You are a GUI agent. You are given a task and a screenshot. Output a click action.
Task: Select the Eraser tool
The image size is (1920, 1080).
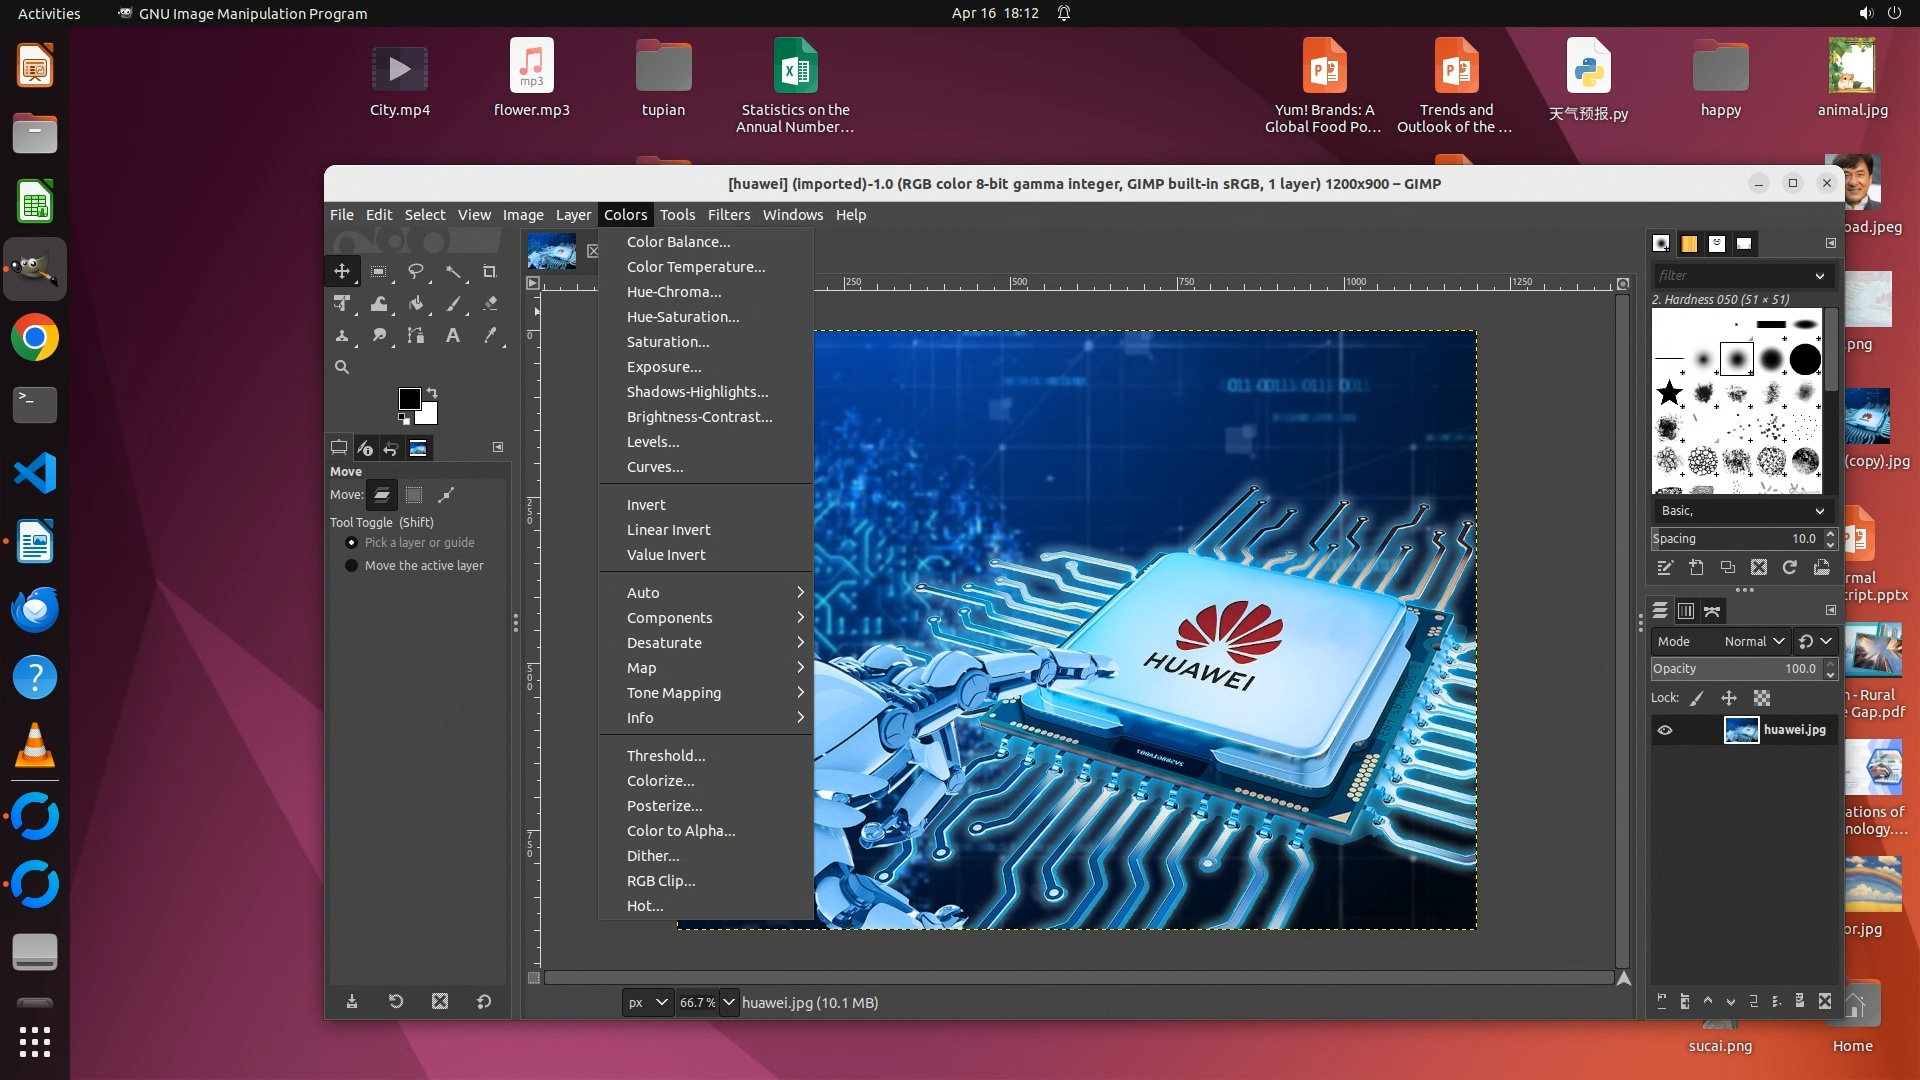coord(490,303)
